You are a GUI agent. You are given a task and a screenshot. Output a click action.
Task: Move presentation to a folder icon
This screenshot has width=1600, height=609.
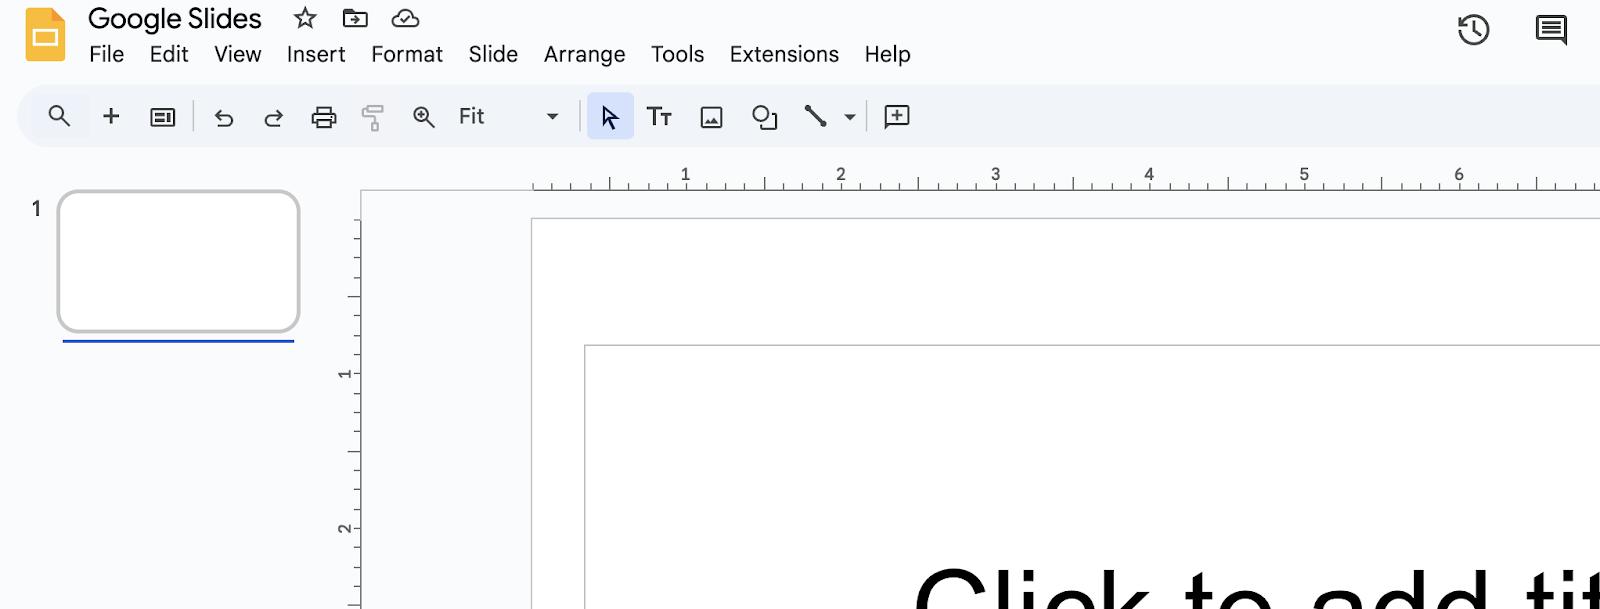[355, 18]
